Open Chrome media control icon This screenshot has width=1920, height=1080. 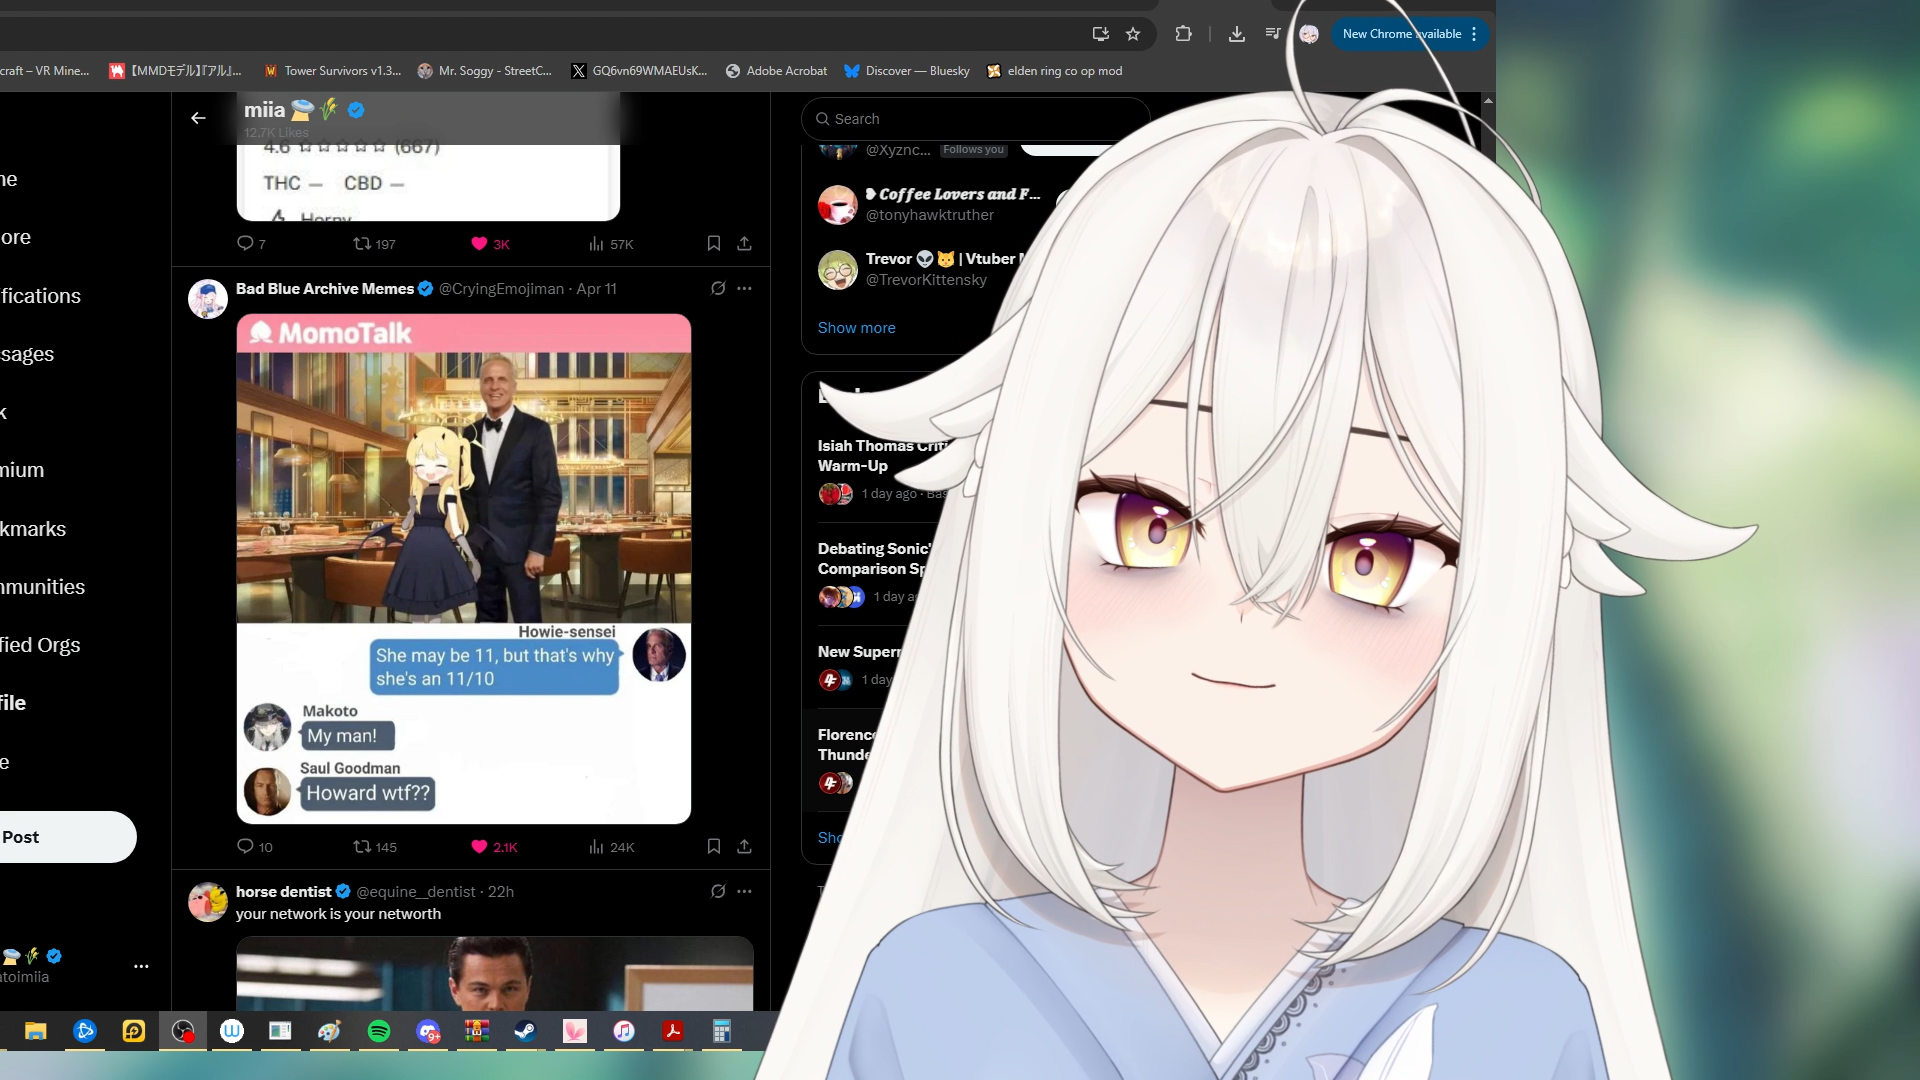pyautogui.click(x=1273, y=34)
